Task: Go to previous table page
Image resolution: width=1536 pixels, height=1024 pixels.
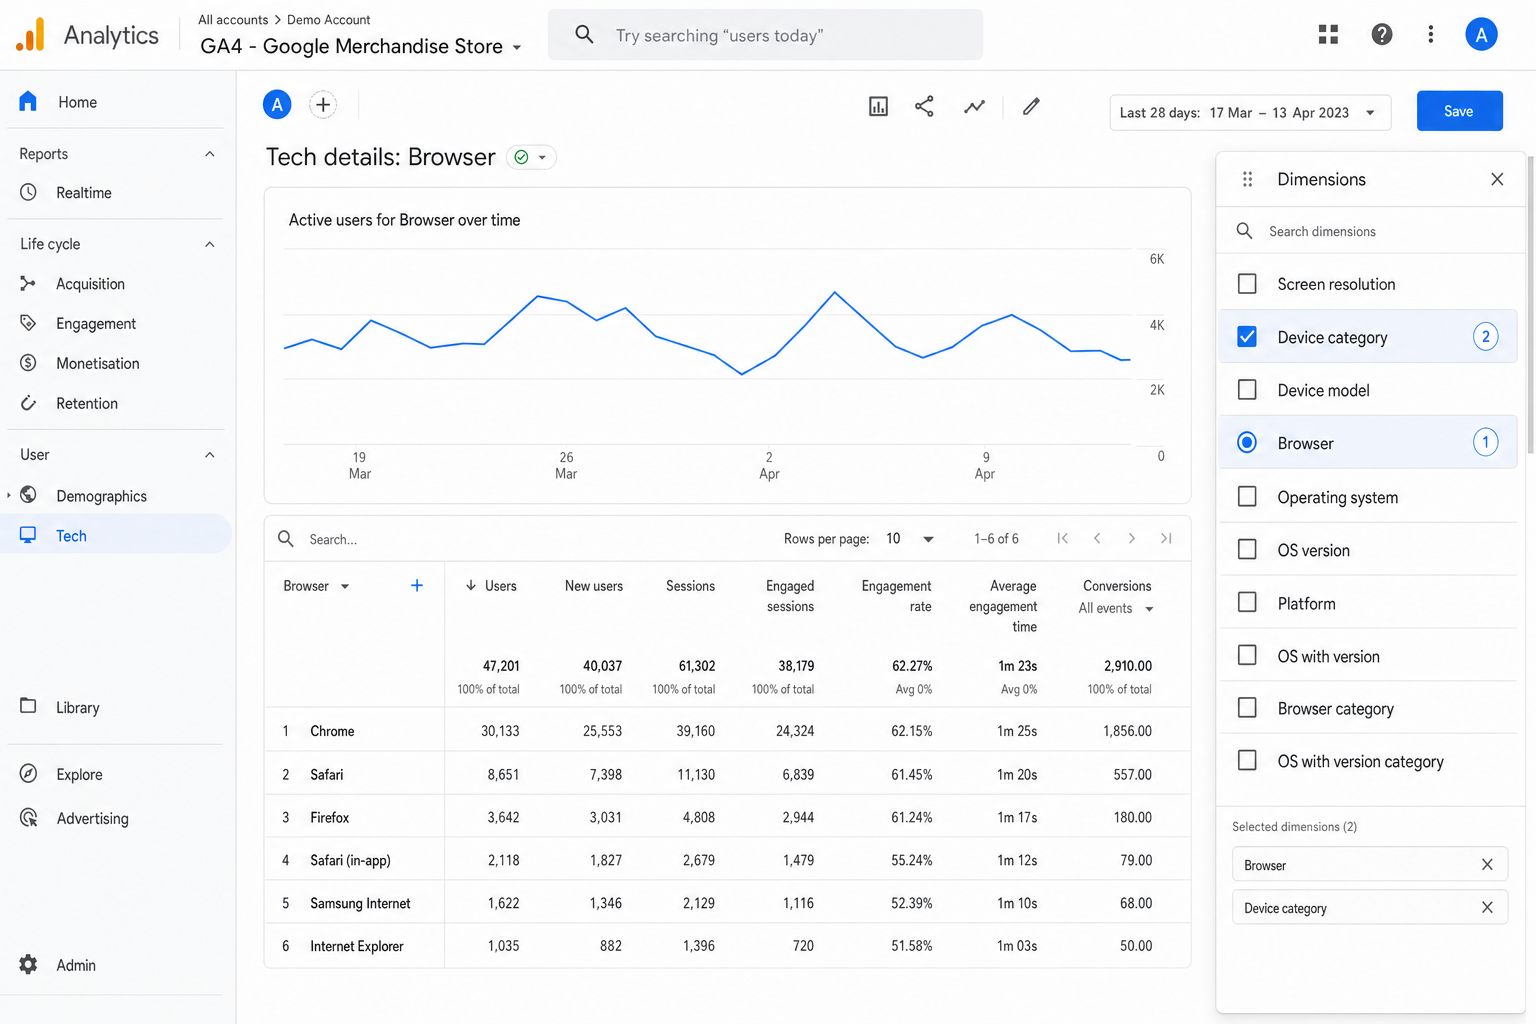Action: tap(1097, 539)
